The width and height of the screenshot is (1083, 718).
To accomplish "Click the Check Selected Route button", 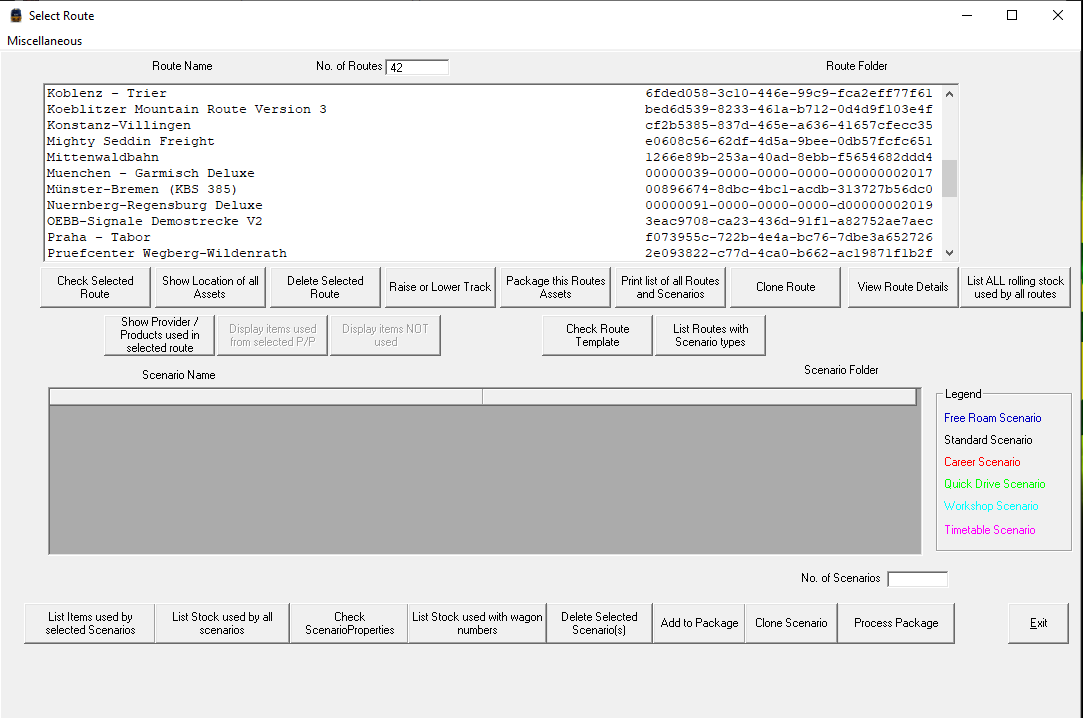I will pos(95,287).
